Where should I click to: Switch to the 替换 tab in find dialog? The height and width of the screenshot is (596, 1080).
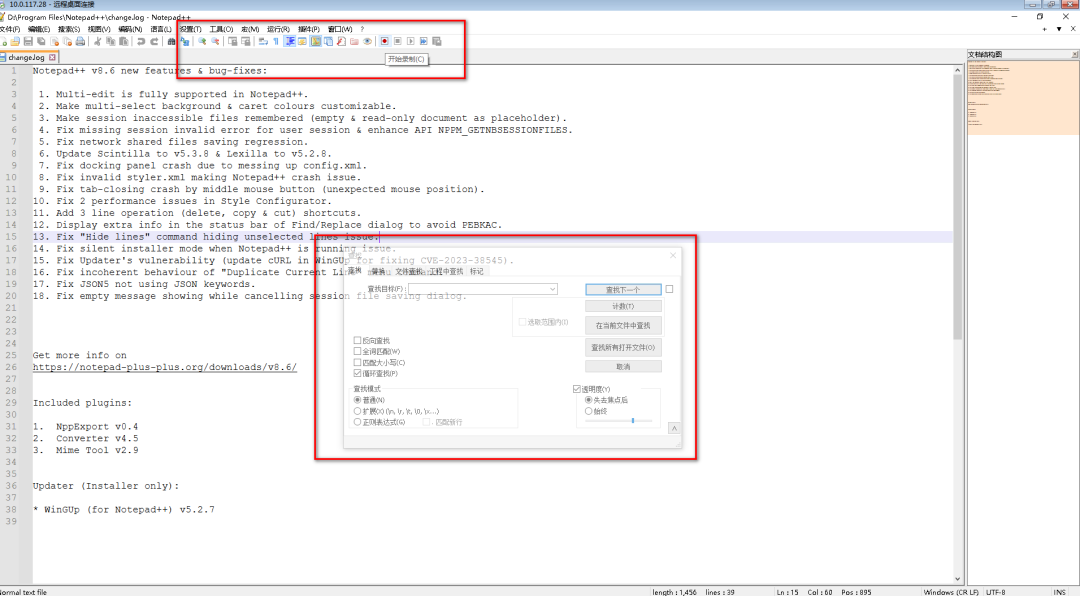[x=378, y=271]
